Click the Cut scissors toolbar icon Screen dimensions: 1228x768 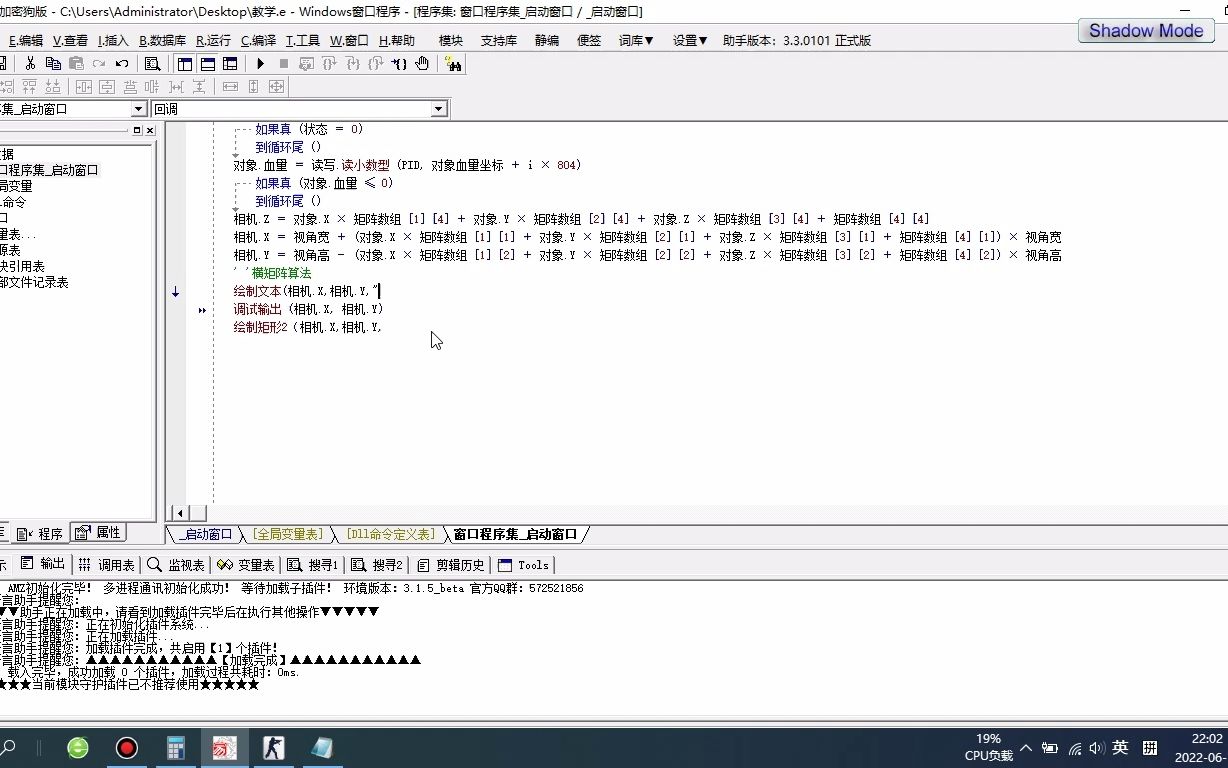(x=30, y=63)
